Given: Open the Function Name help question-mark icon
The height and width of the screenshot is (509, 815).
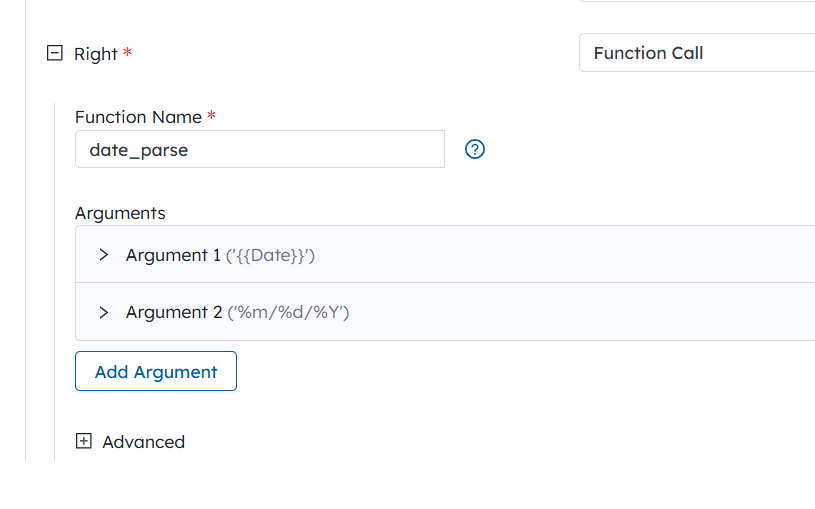Looking at the screenshot, I should (475, 149).
